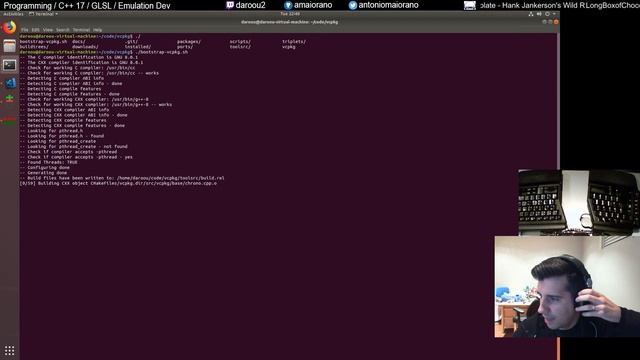
Task: Click the keyboard icon in stream header
Action: [x=470, y=5]
